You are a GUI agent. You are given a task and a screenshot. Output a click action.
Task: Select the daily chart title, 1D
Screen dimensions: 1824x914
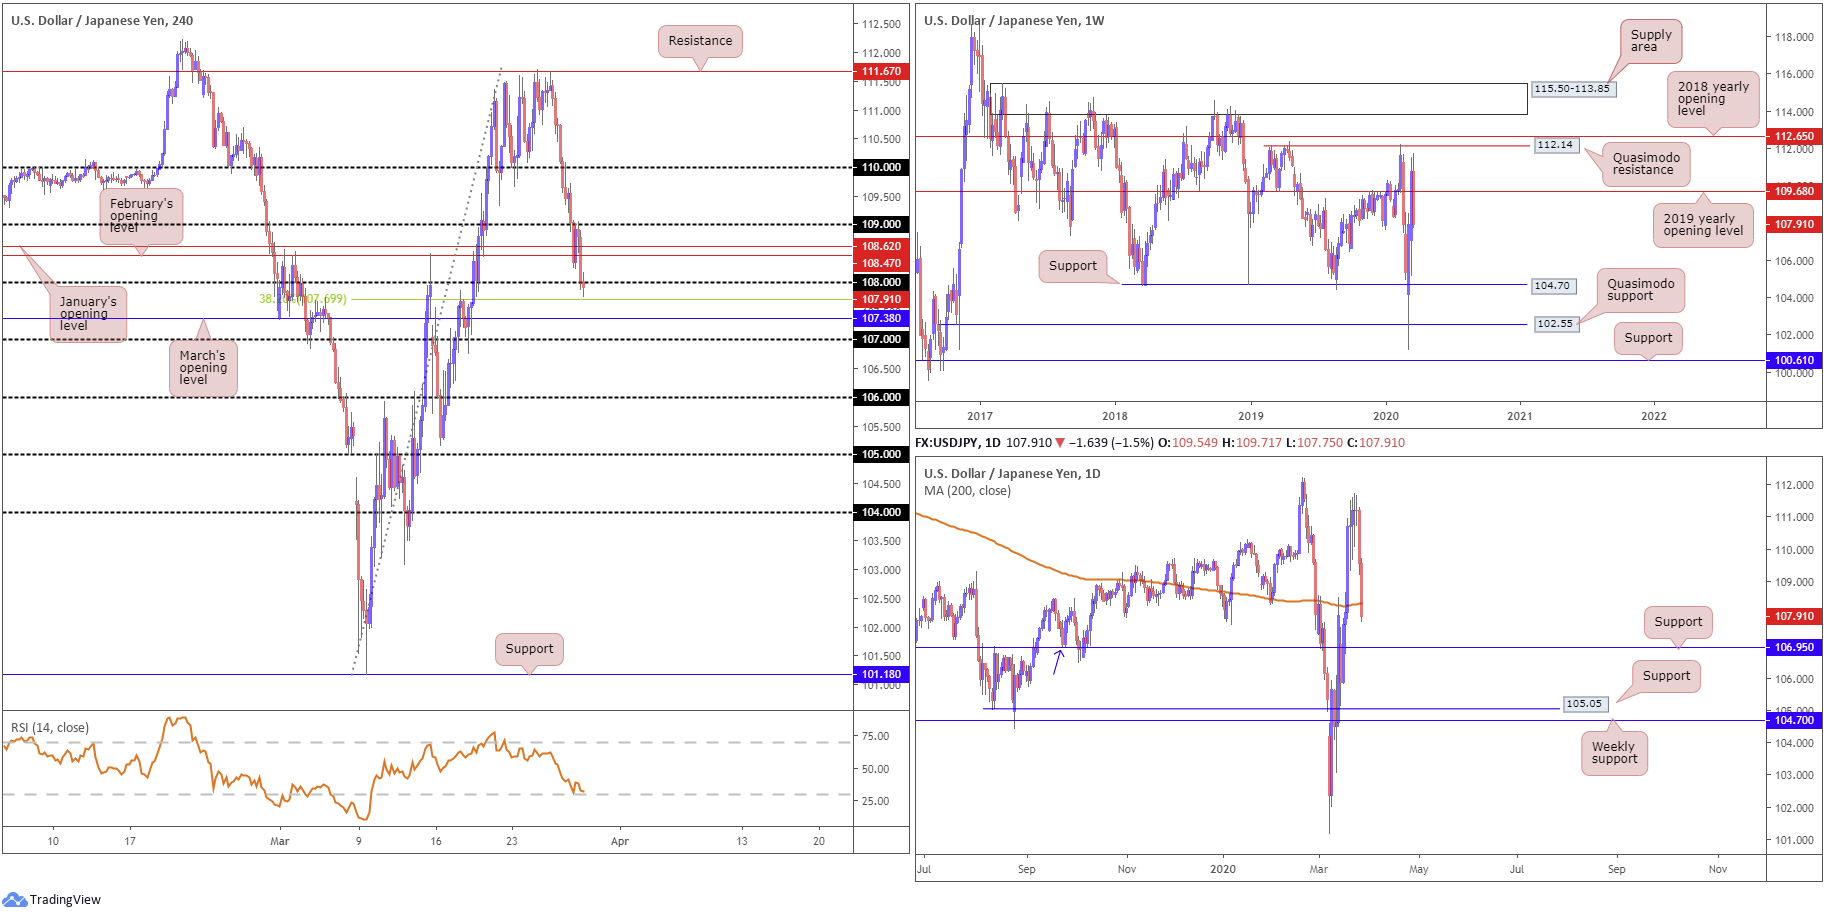(x=1012, y=474)
